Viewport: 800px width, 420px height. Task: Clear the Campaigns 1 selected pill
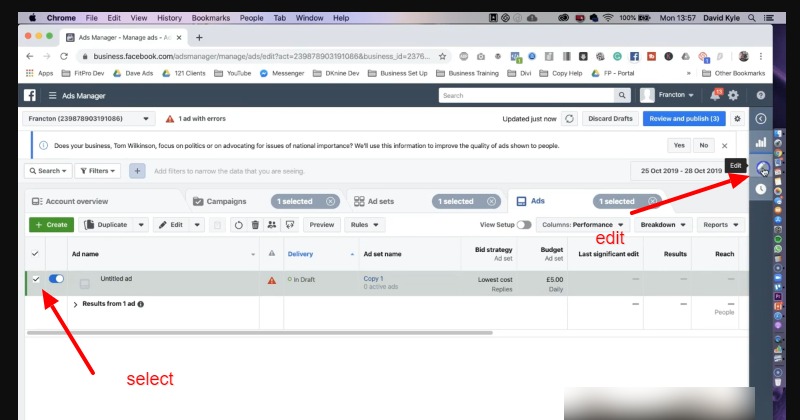[x=331, y=202]
